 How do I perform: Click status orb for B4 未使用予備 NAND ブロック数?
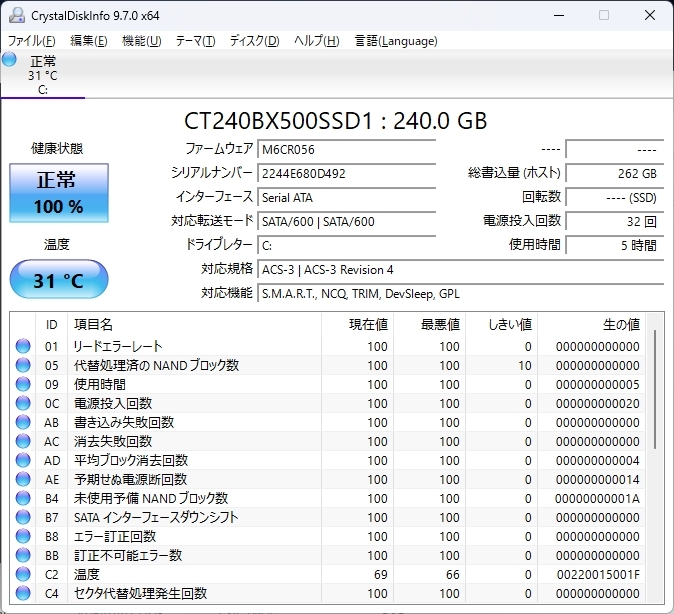click(23, 498)
